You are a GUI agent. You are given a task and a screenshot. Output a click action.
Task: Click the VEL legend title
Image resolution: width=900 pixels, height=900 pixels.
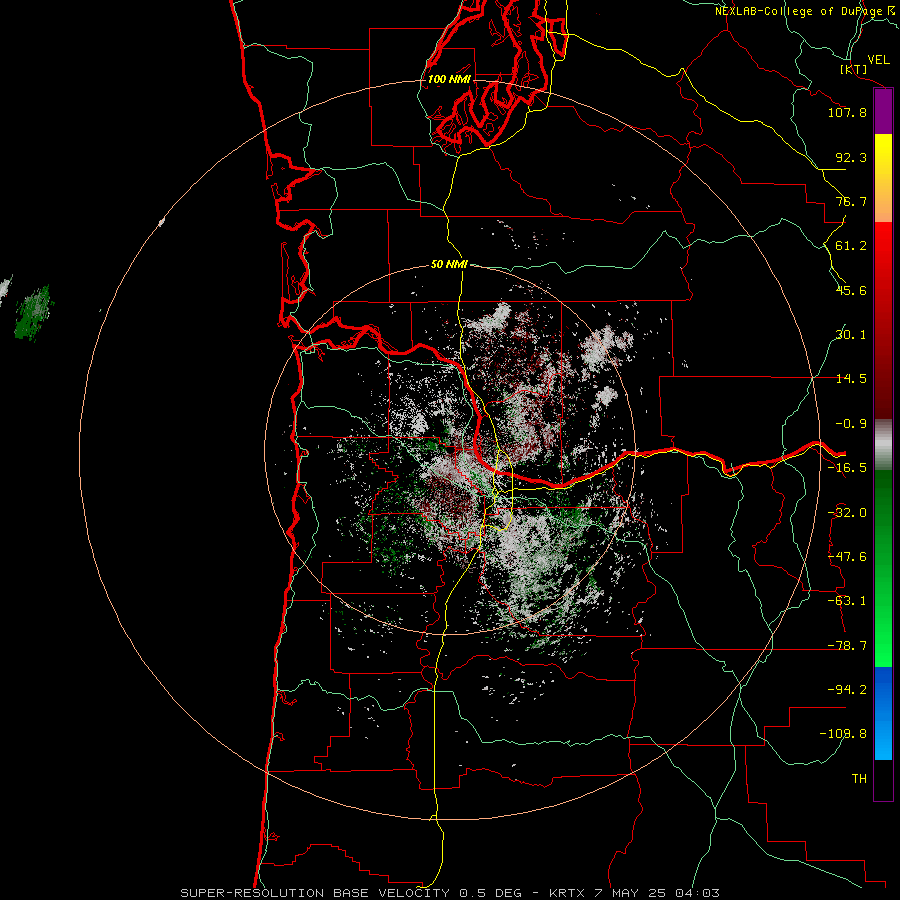point(878,59)
